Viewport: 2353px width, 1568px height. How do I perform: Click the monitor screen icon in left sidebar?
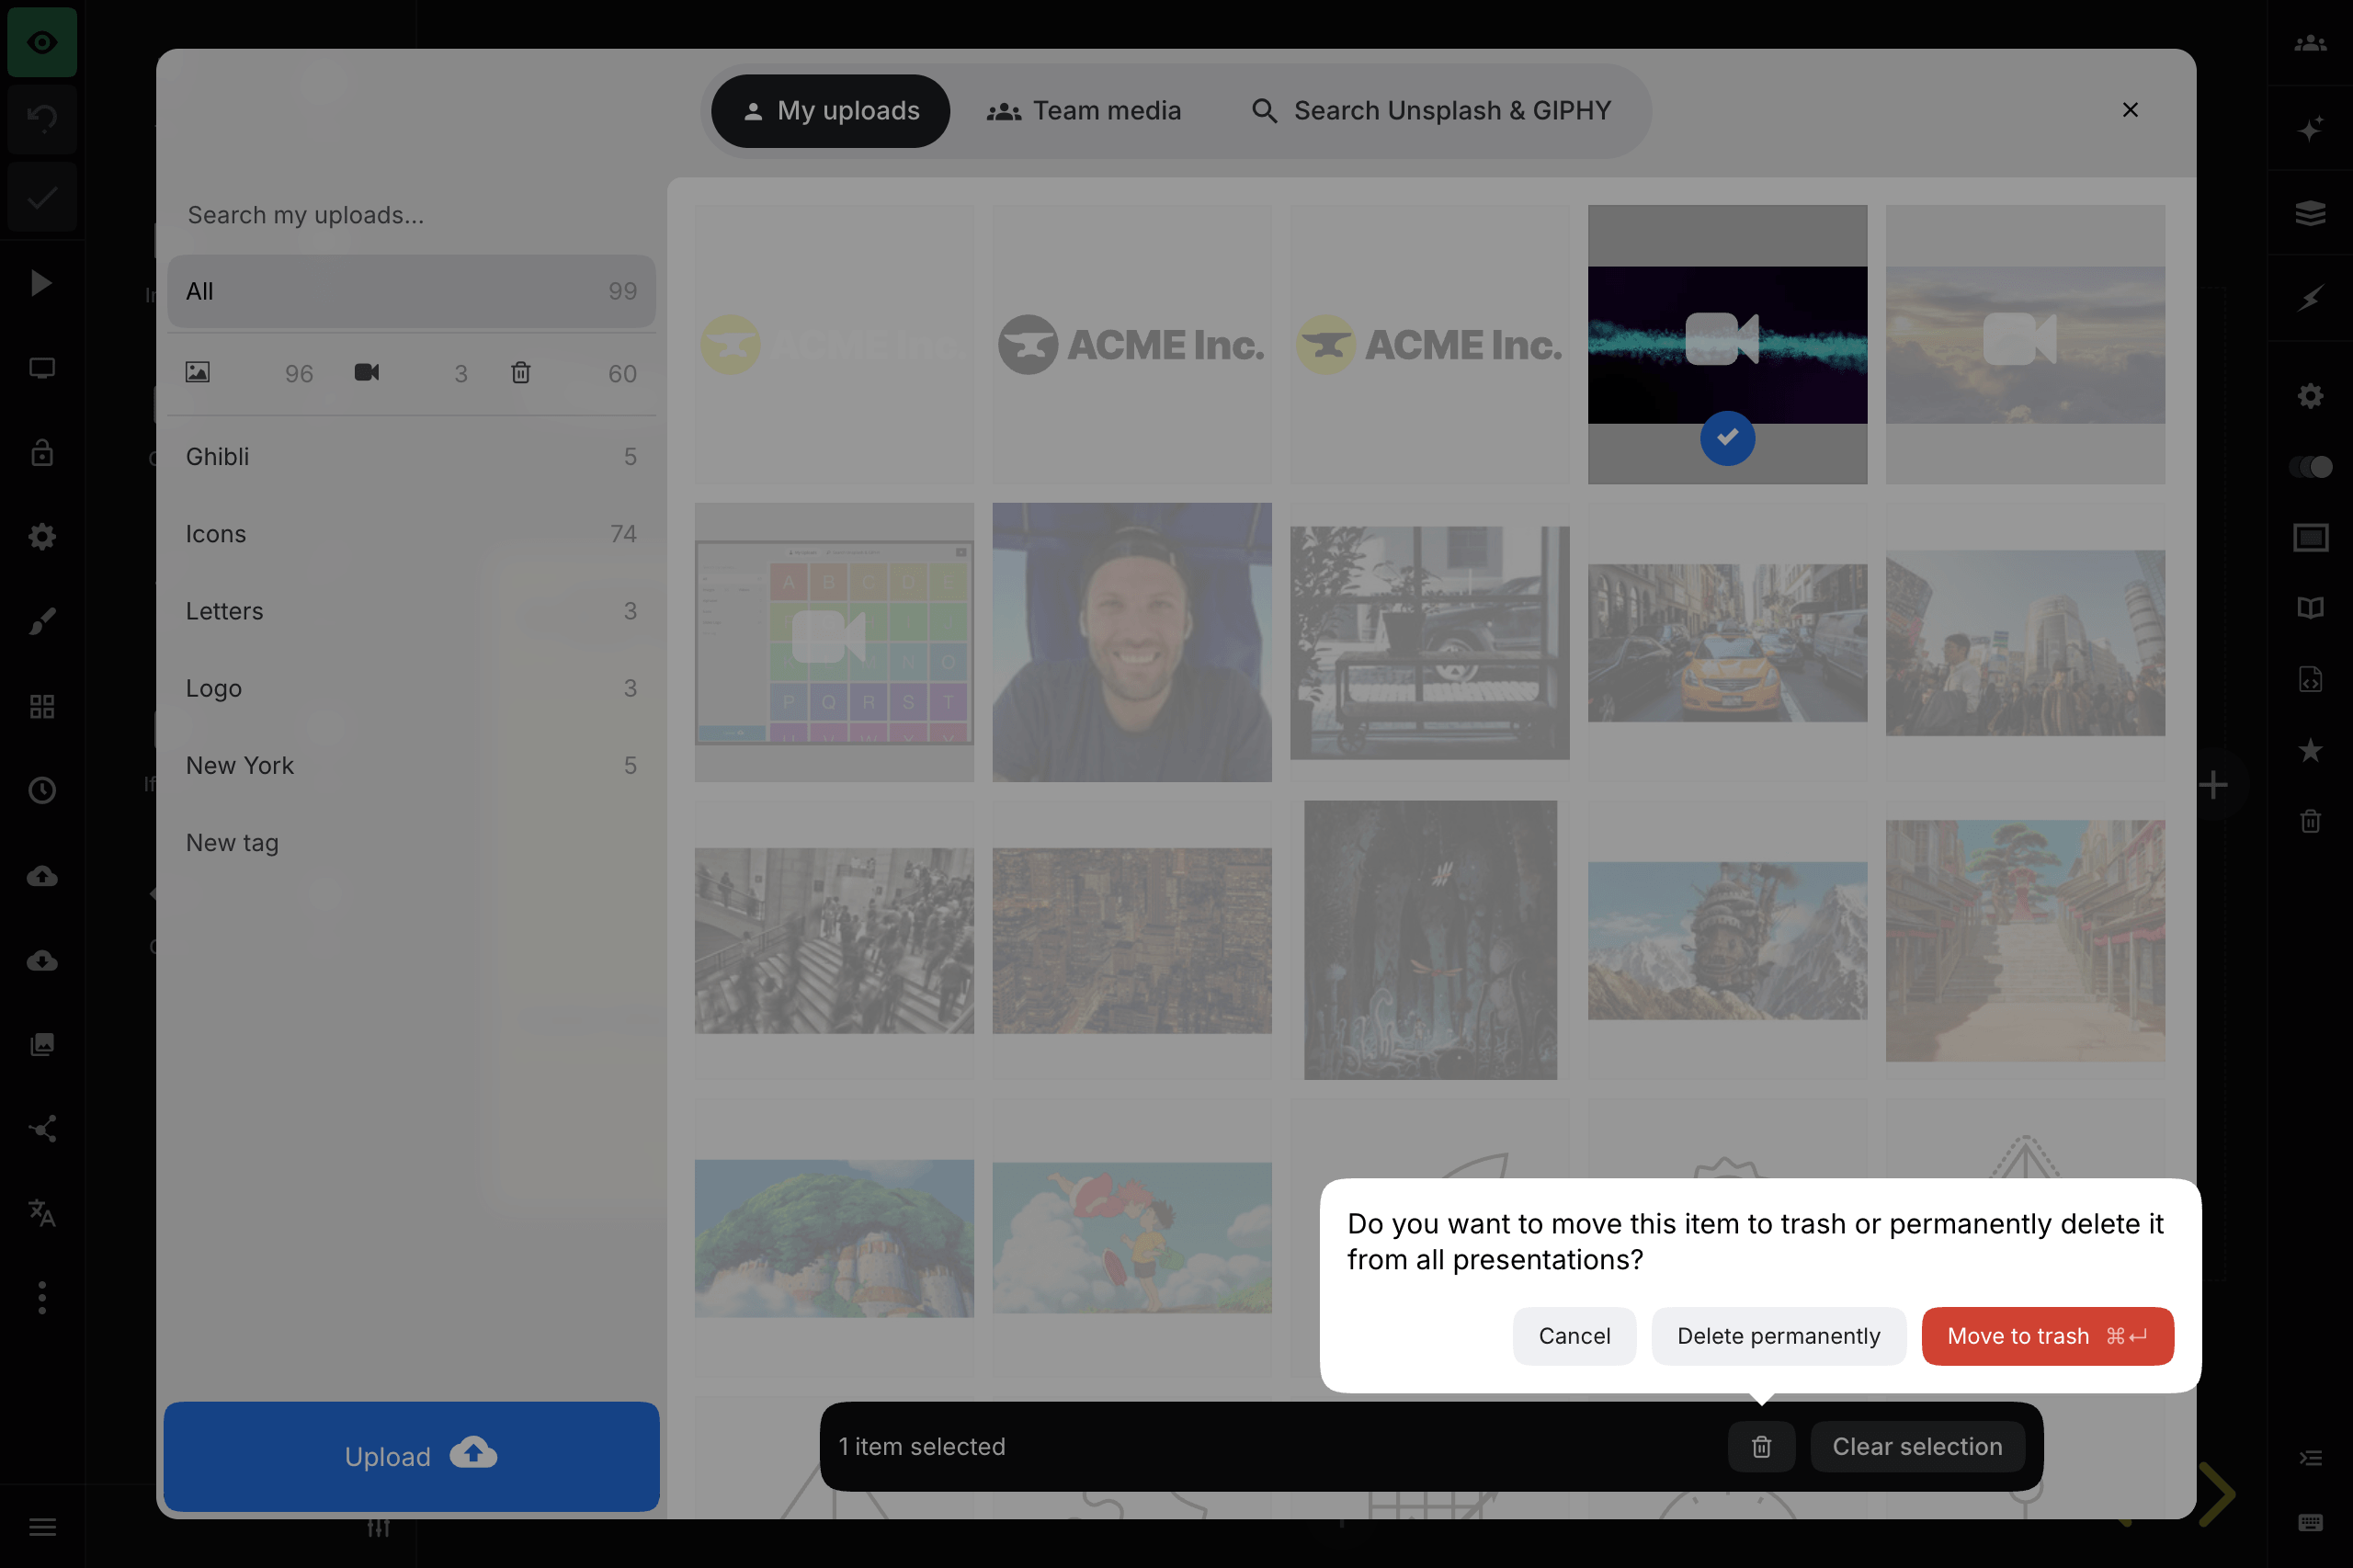tap(42, 368)
